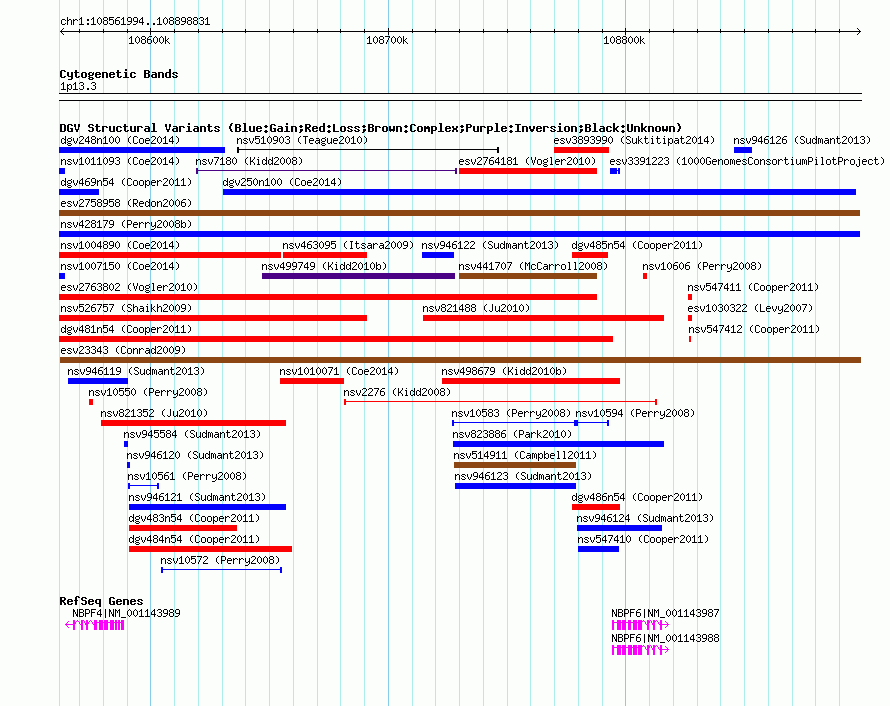Image resolution: width=890 pixels, height=706 pixels.
Task: Click nsv945584 (Sudmant2013) label
Action: (192, 434)
